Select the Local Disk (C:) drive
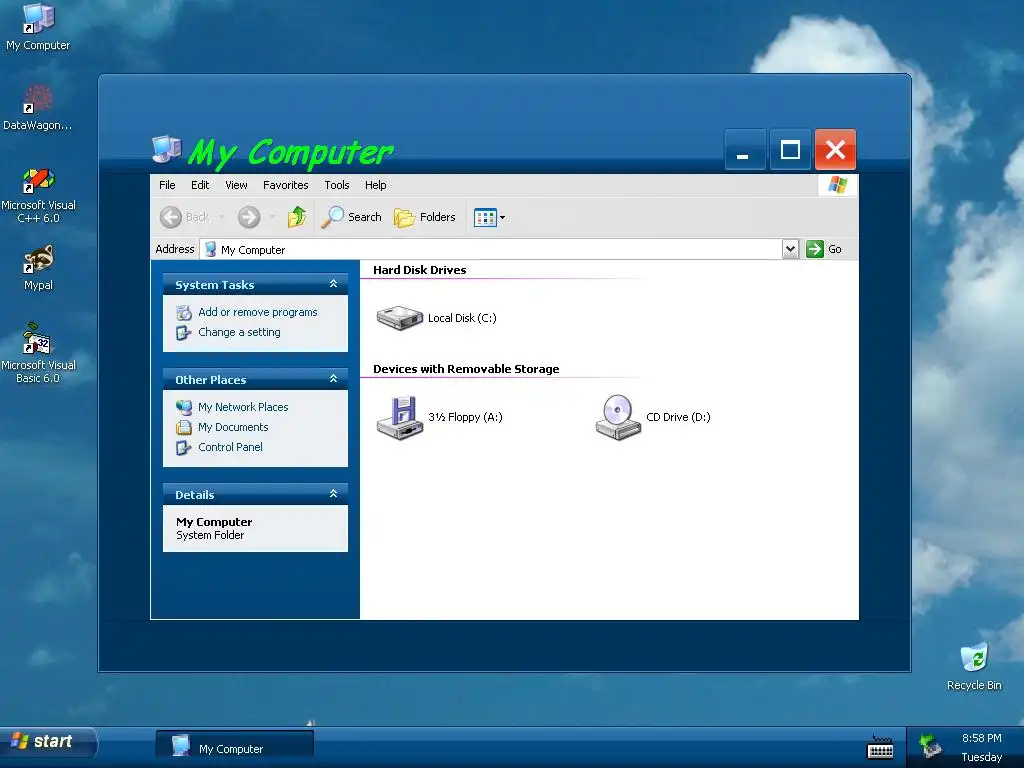The height and width of the screenshot is (768, 1024). click(x=436, y=318)
